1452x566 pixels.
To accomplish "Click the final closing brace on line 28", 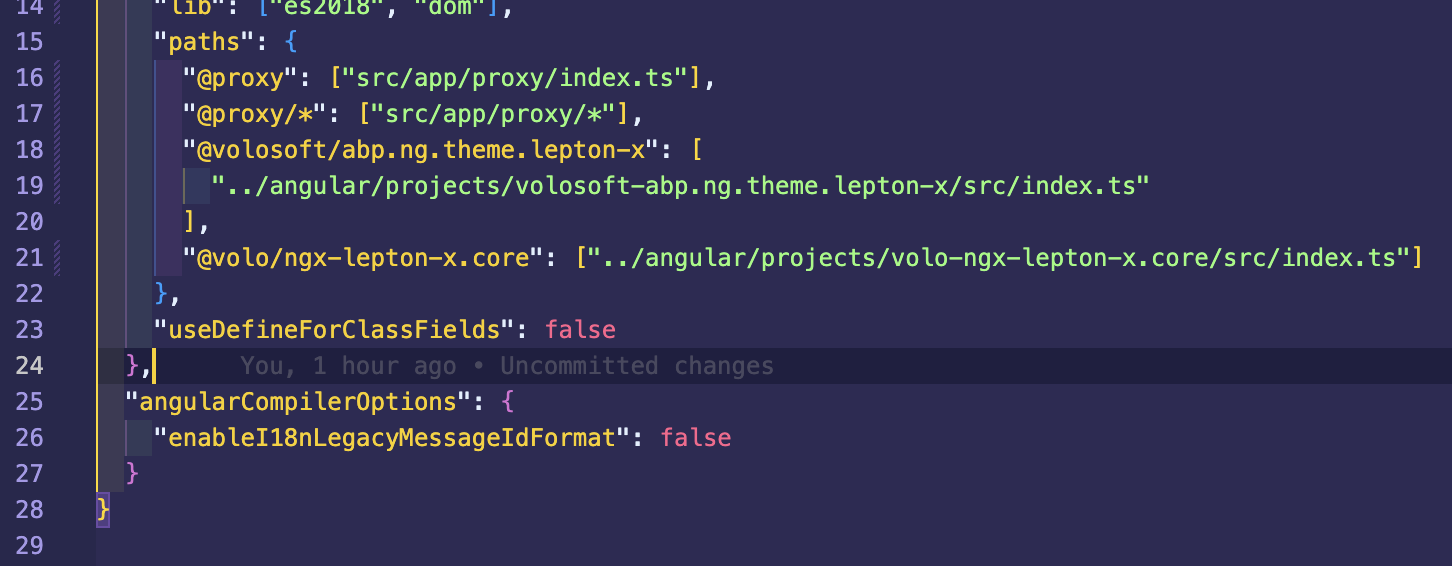I will (x=102, y=510).
